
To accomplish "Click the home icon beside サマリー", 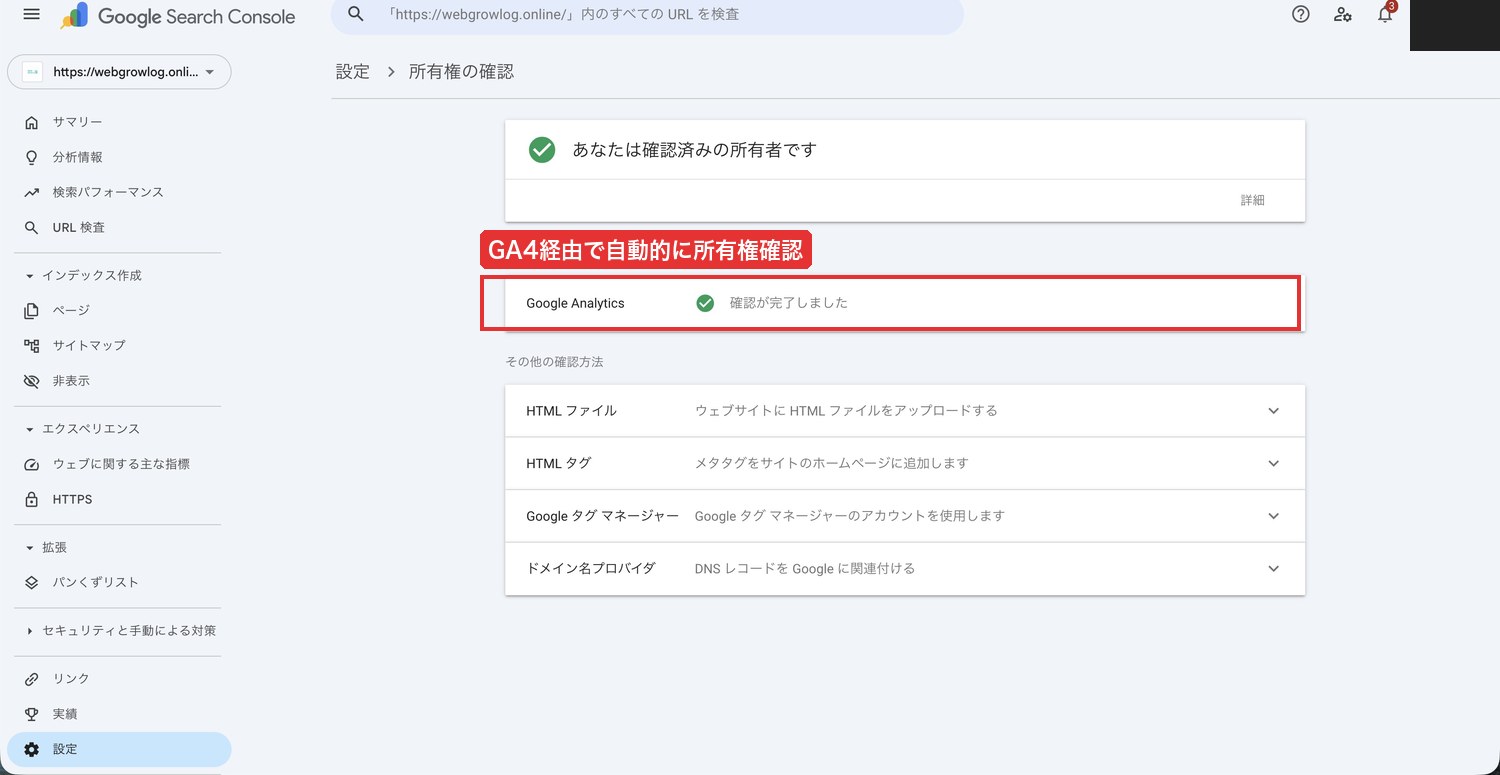I will tap(32, 122).
